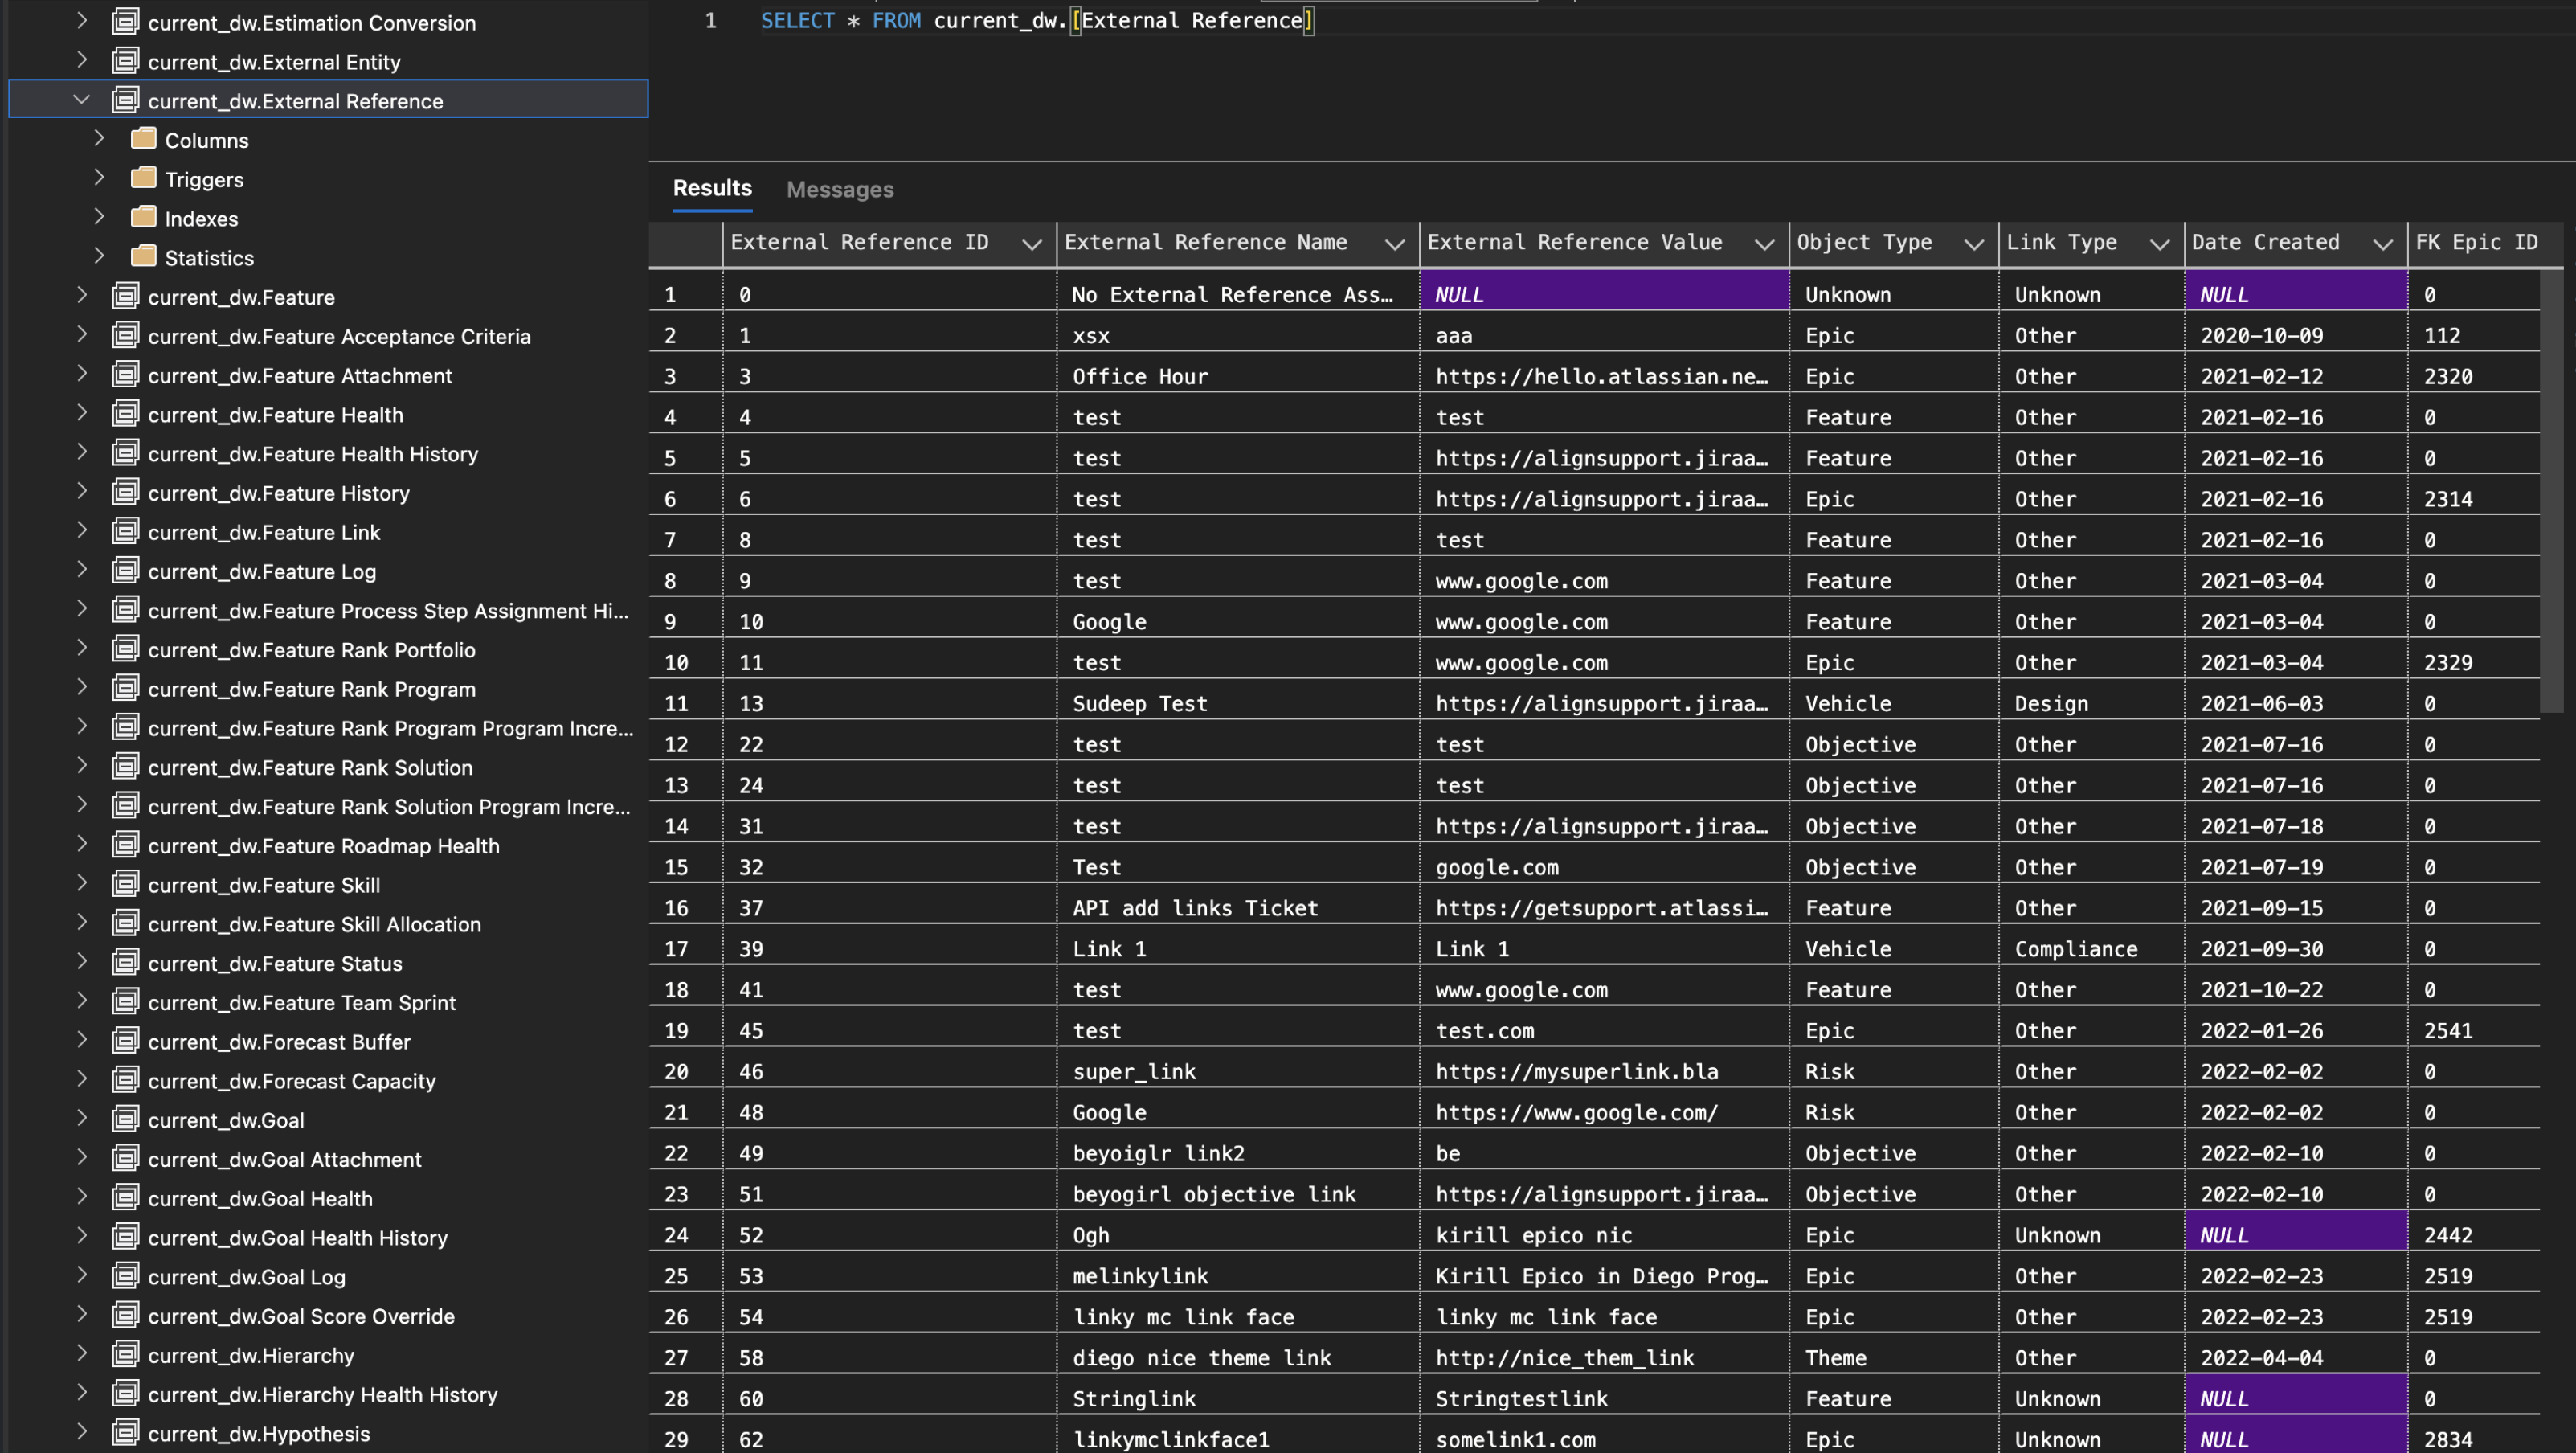The height and width of the screenshot is (1453, 2576).
Task: Click the Triggers folder icon
Action: [144, 178]
